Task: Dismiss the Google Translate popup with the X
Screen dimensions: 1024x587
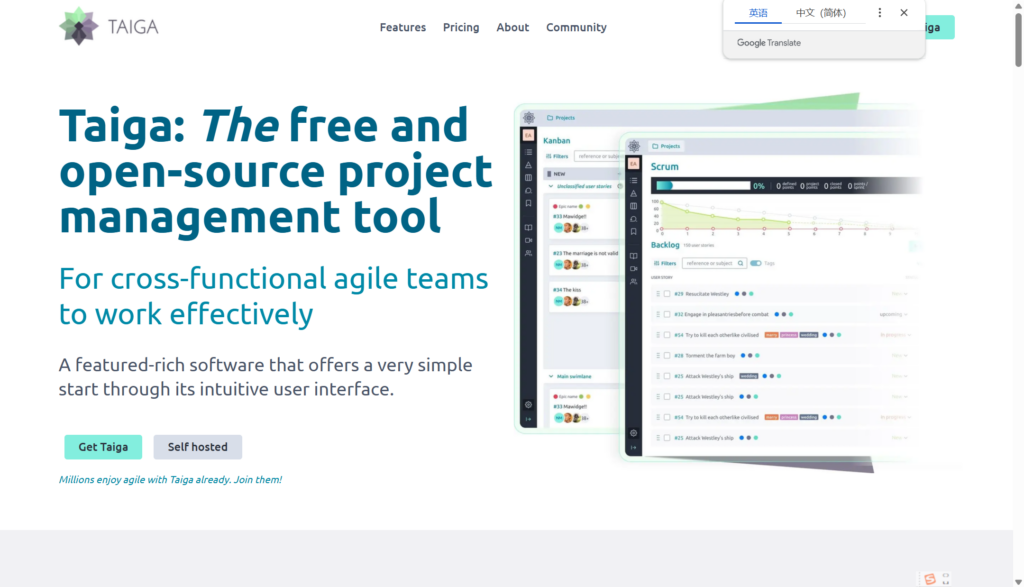Action: 904,13
